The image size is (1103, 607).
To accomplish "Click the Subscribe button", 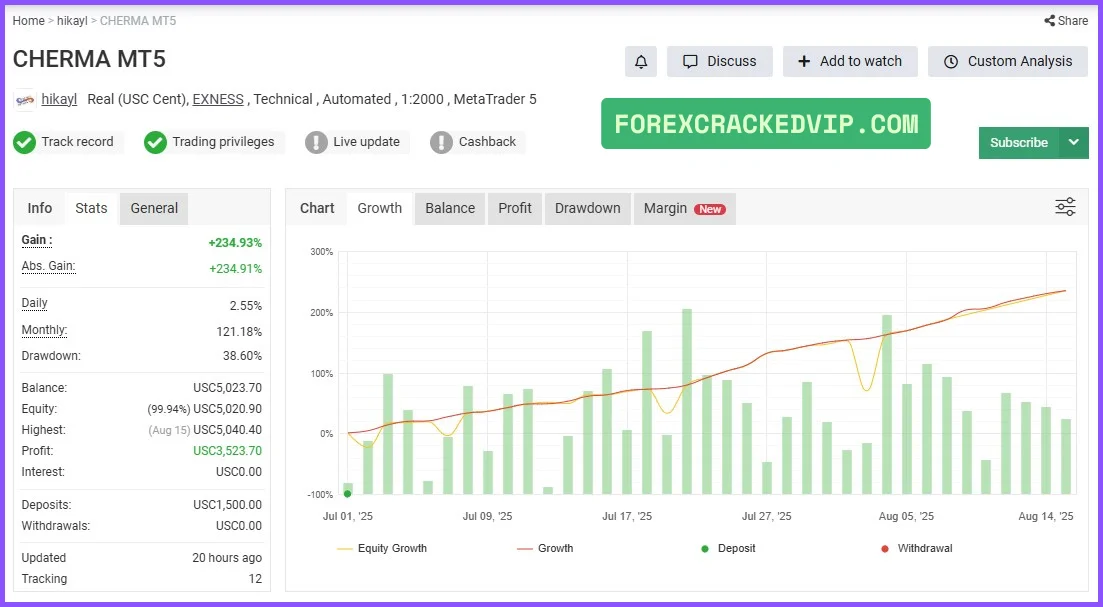I will (1019, 143).
